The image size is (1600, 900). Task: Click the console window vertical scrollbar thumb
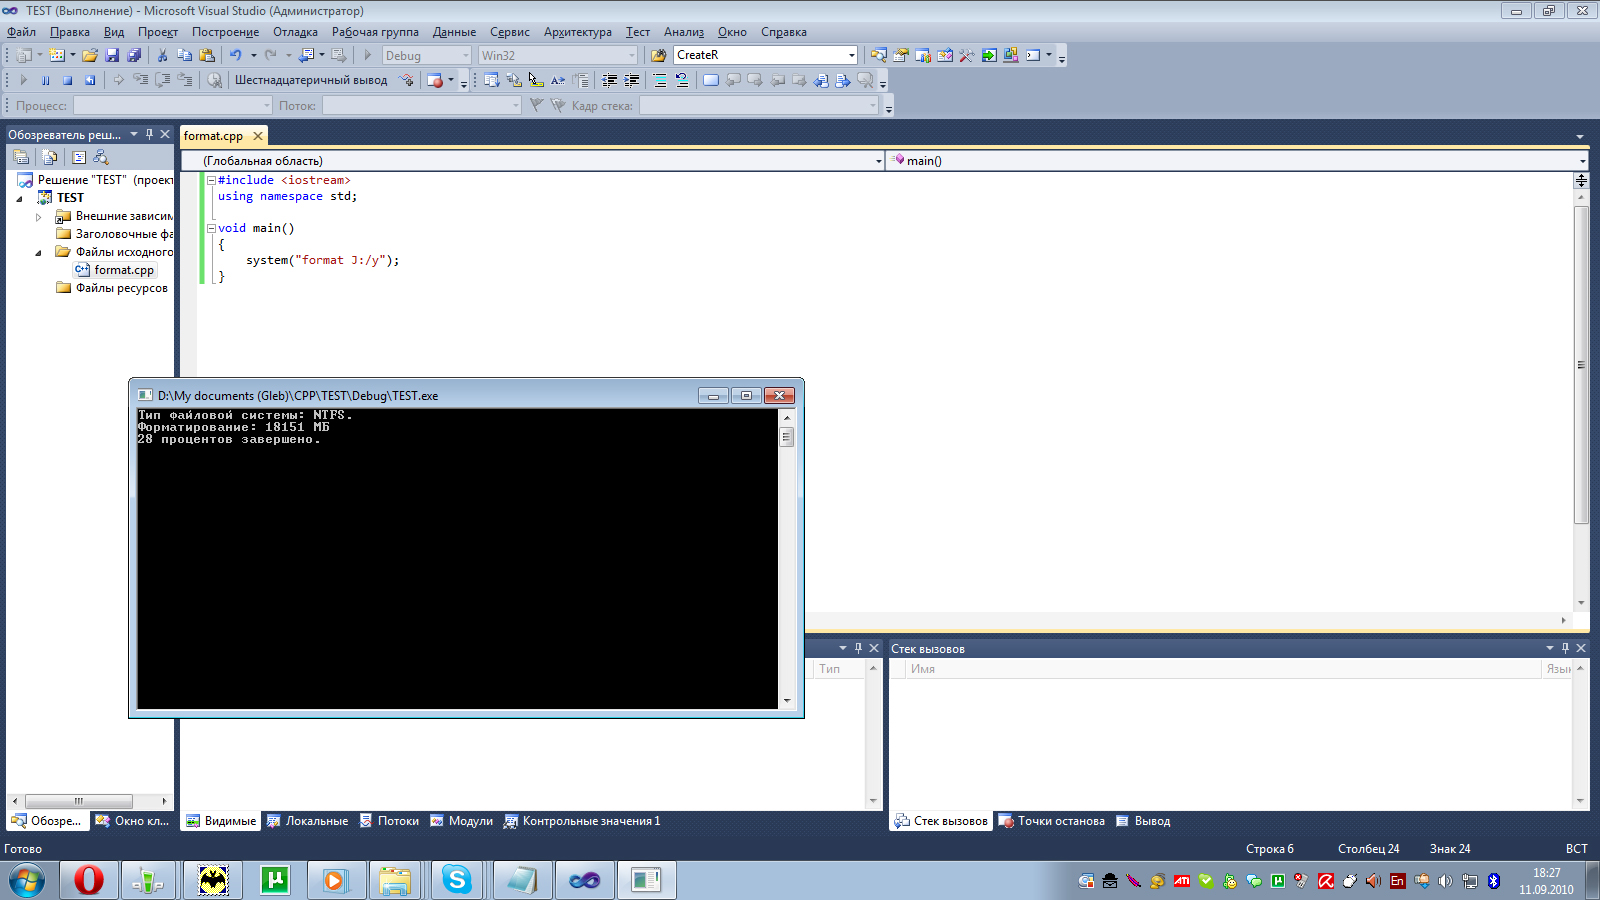(x=787, y=437)
